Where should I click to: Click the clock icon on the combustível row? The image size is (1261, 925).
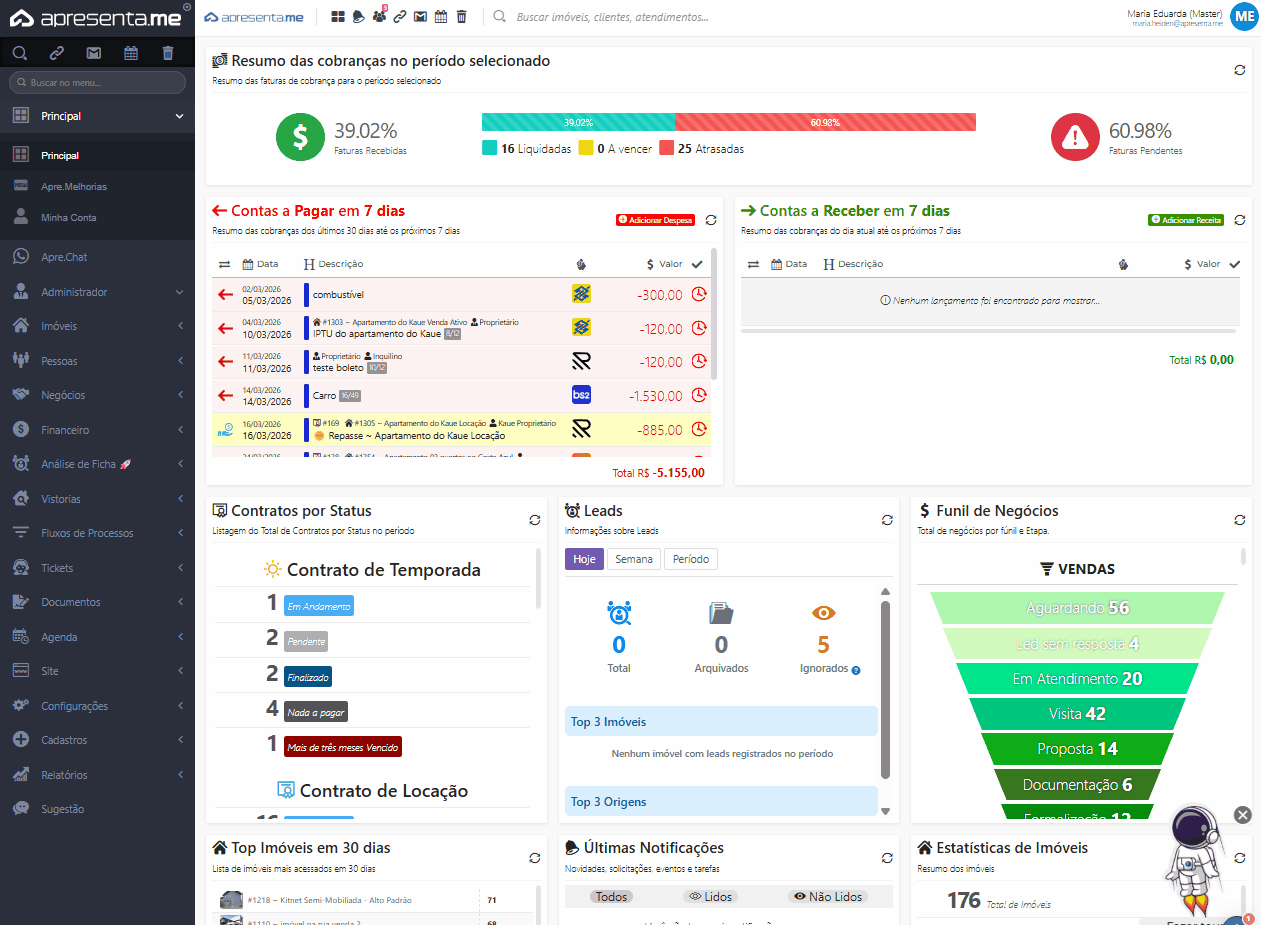pos(700,294)
